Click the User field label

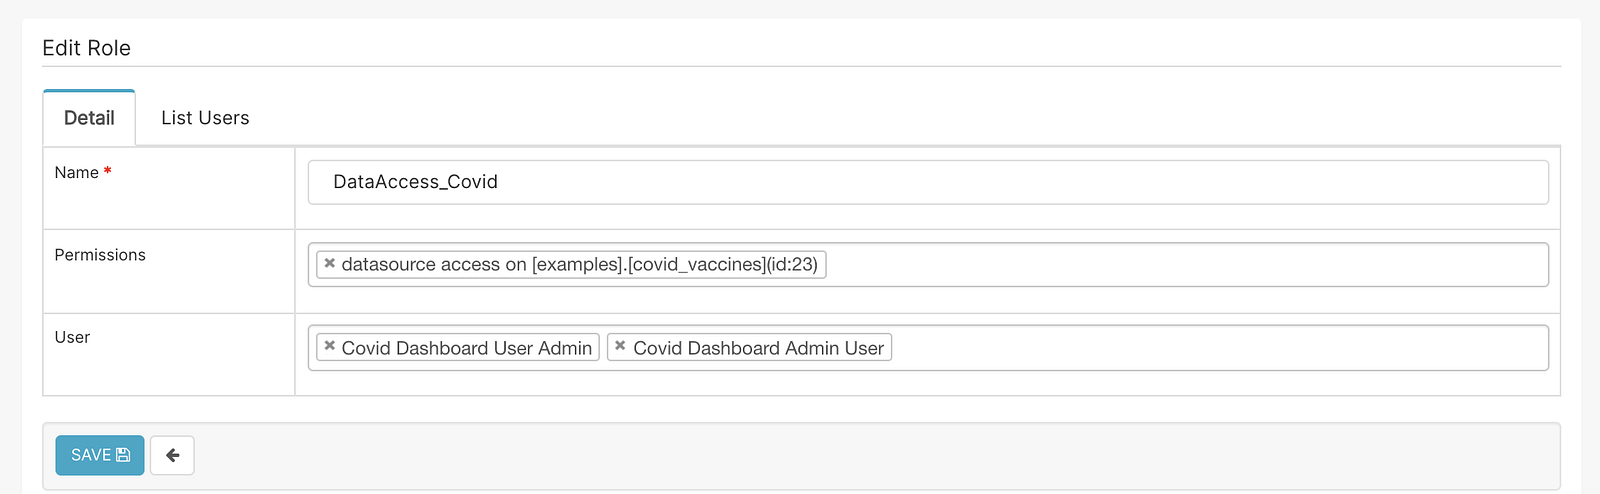pos(72,338)
